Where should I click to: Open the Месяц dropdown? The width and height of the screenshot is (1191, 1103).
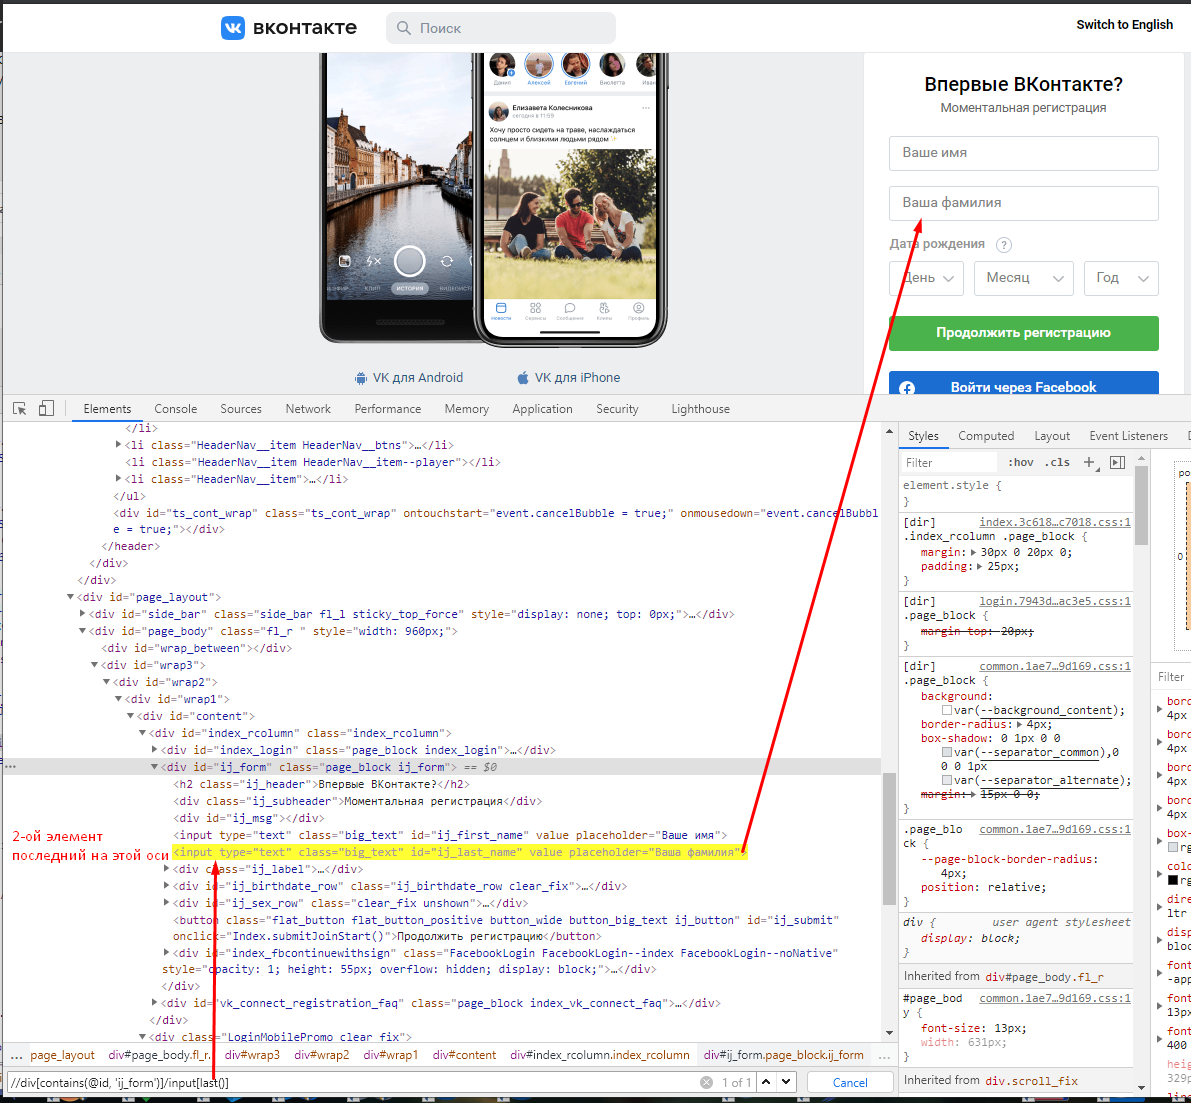click(1024, 278)
